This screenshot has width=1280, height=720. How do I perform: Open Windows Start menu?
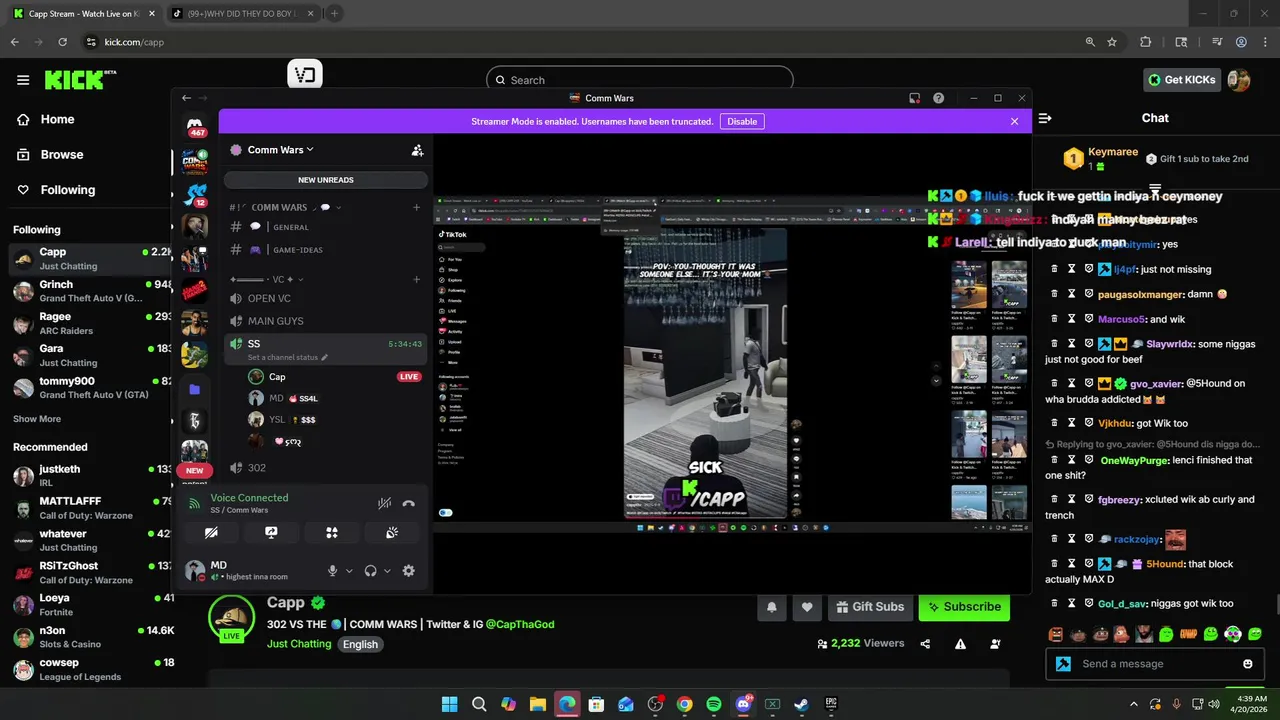pyautogui.click(x=449, y=704)
